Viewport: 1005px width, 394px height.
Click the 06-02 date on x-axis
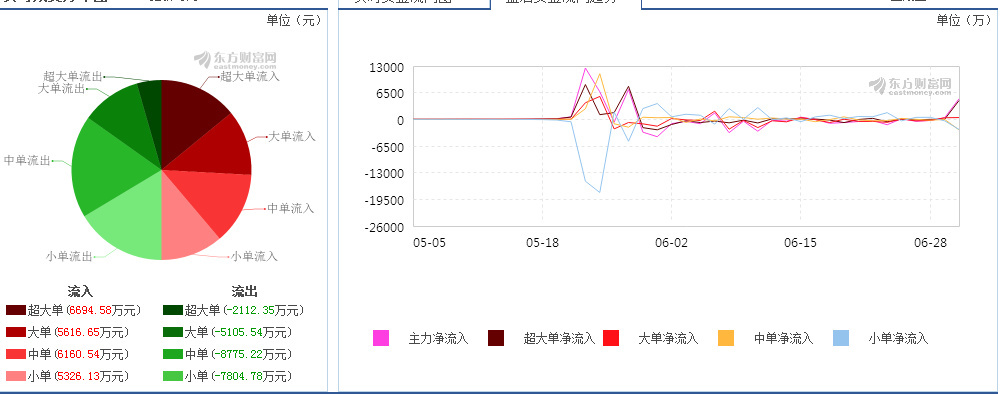(671, 243)
